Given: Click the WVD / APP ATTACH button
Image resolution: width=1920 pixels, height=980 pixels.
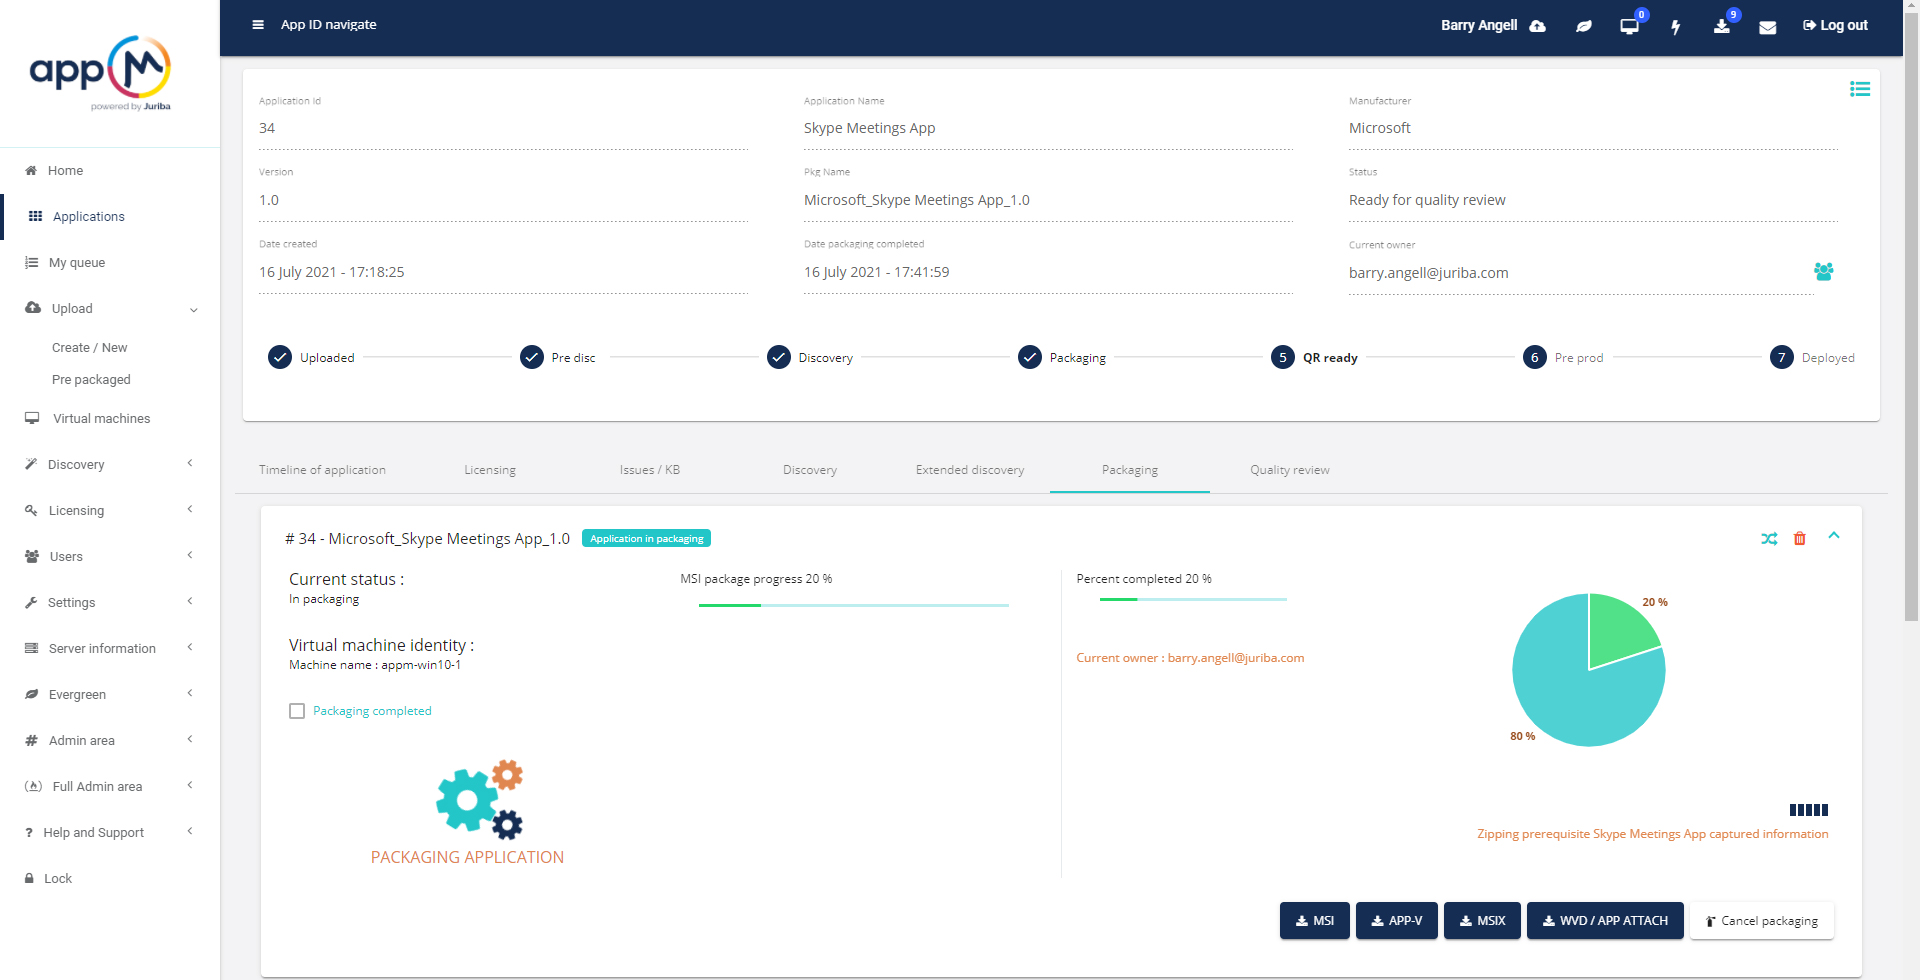Looking at the screenshot, I should 1604,921.
